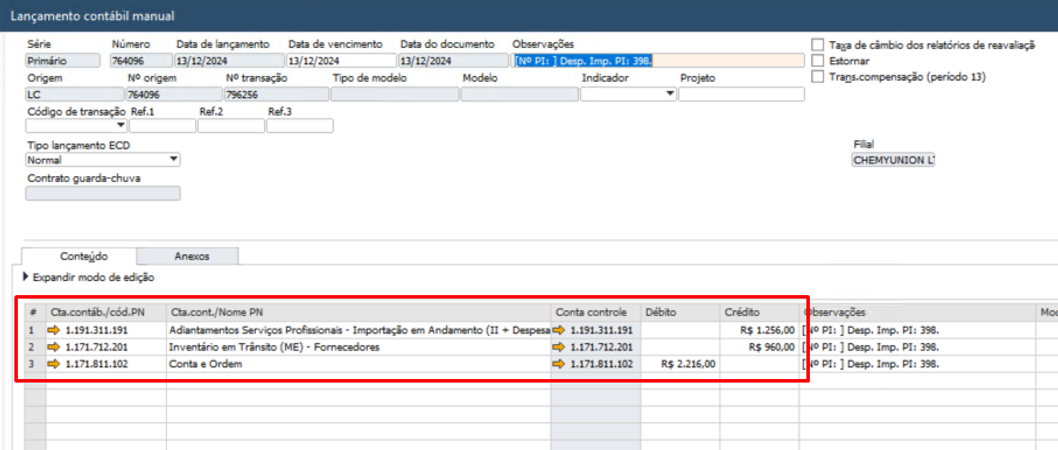
Task: Click the Ref.1 input field
Action: (x=163, y=125)
